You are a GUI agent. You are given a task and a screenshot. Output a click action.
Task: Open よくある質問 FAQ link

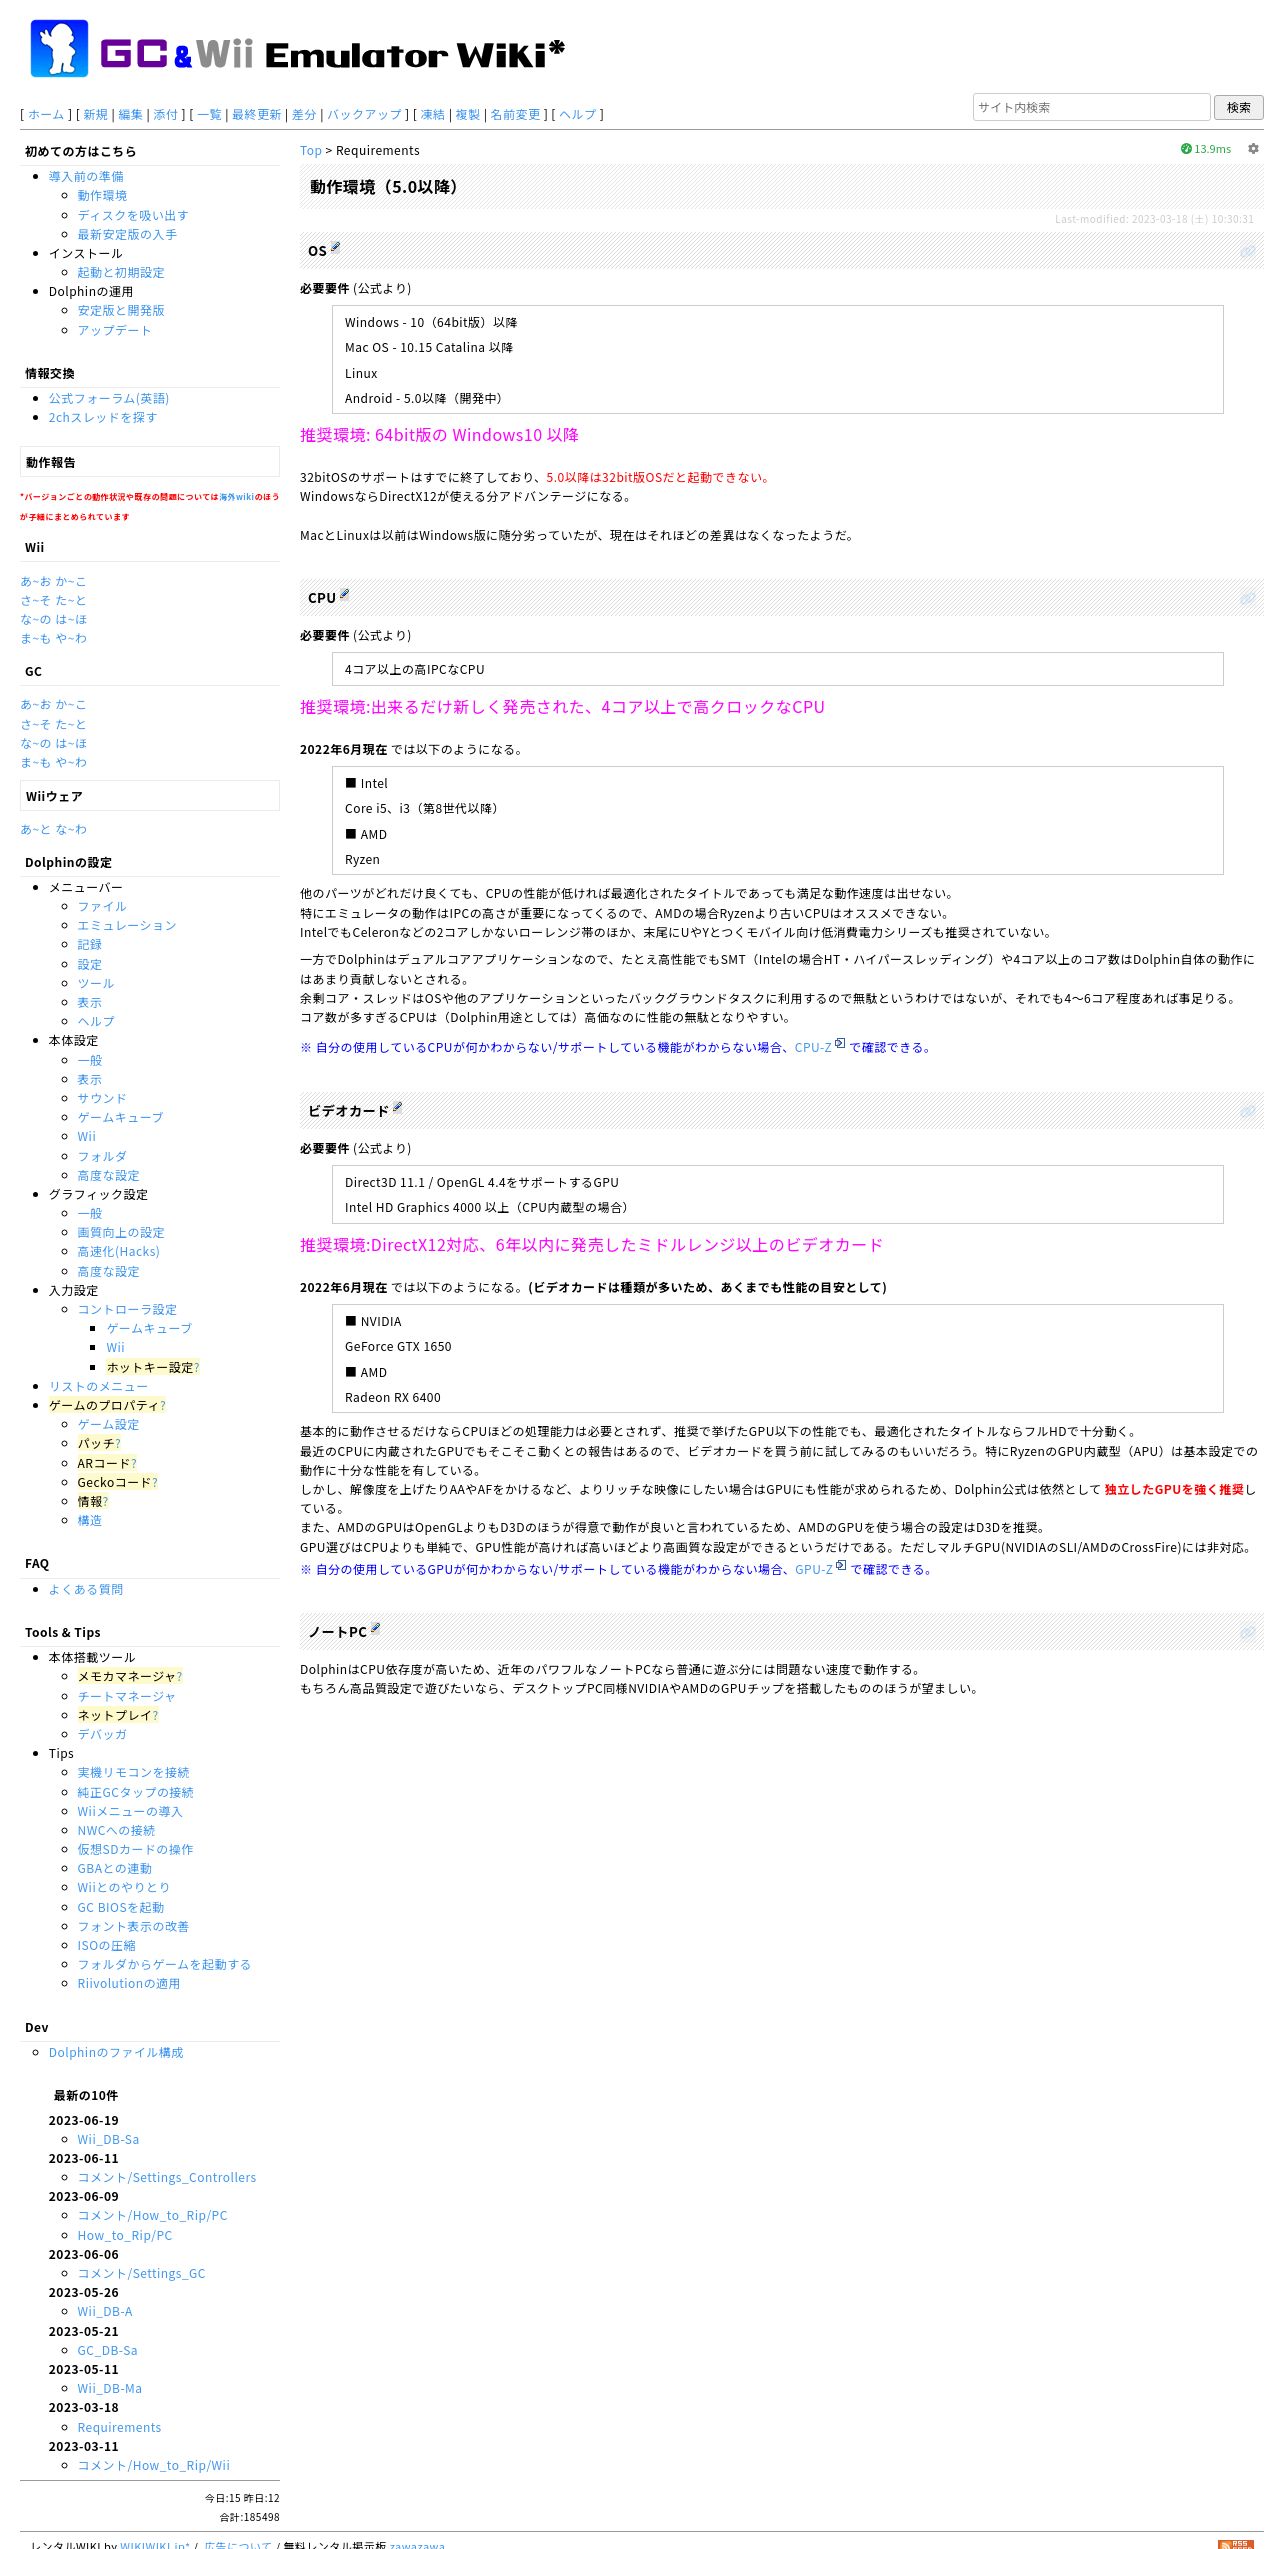[86, 1589]
